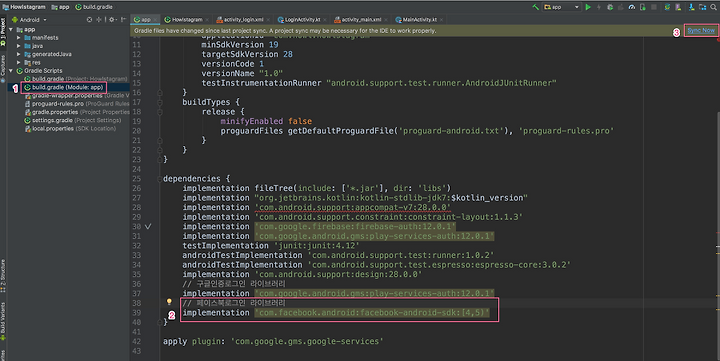Image resolution: width=720 pixels, height=361 pixels.
Task: Click the build.gradle breadcrumb in navigation bar
Action: click(94, 7)
